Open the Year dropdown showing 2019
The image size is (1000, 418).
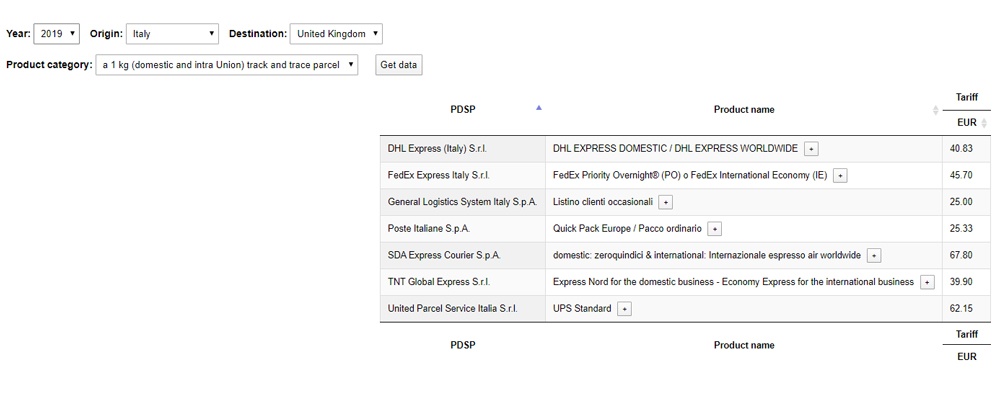57,34
